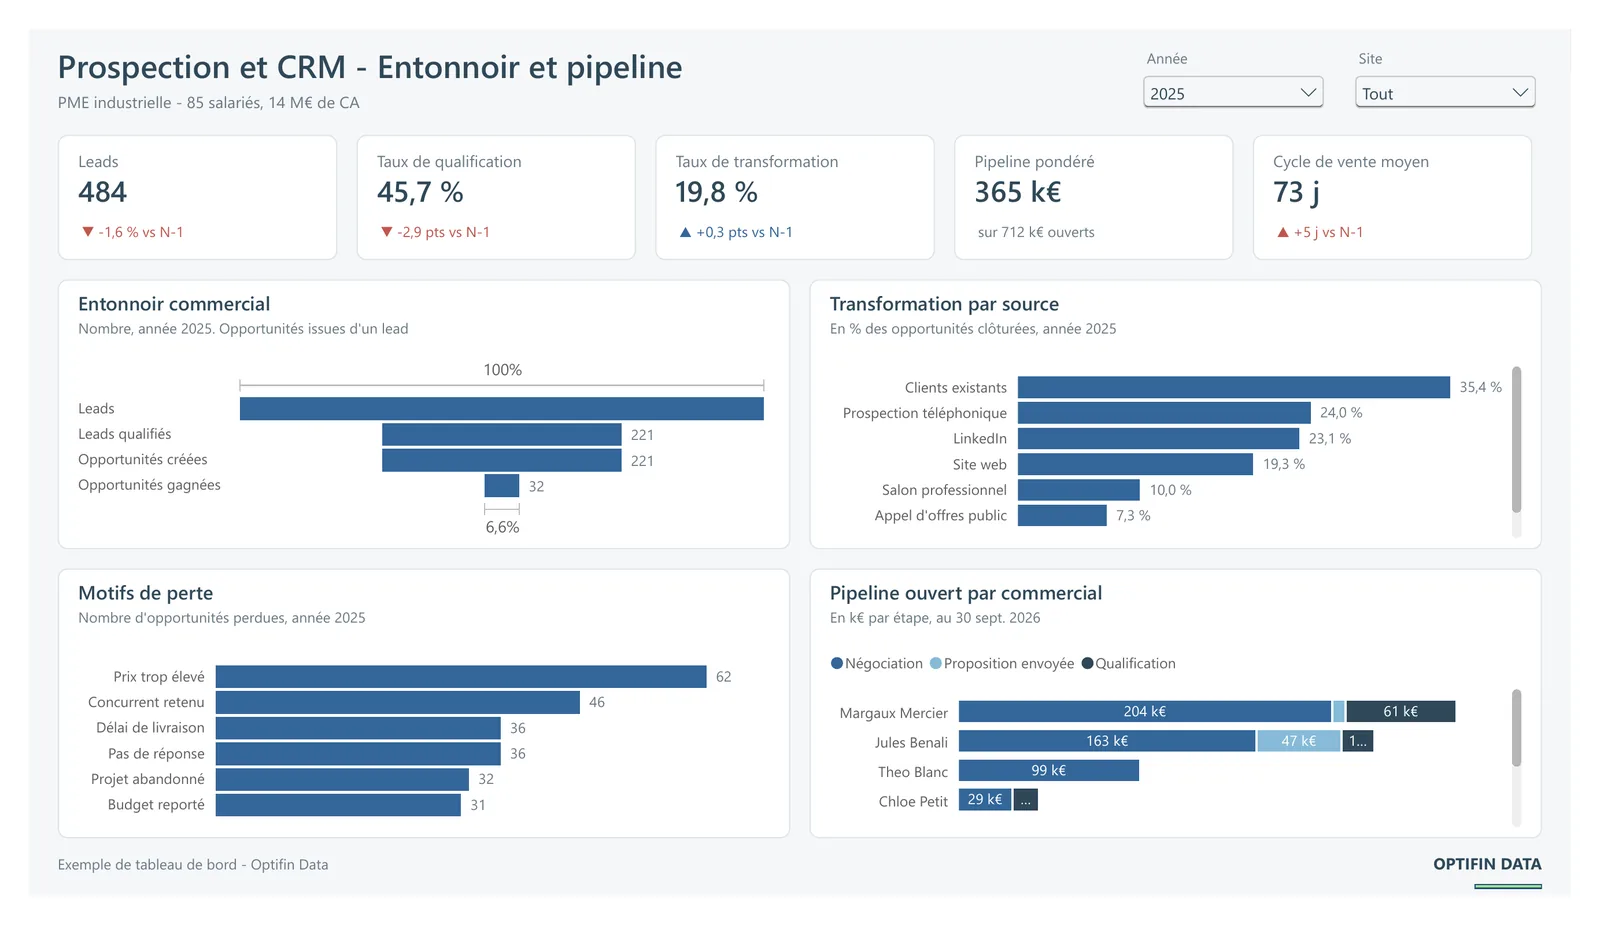Screen dimensions: 1600x925
Task: Click Chloe Petit's 29 k€ segment
Action: click(985, 799)
